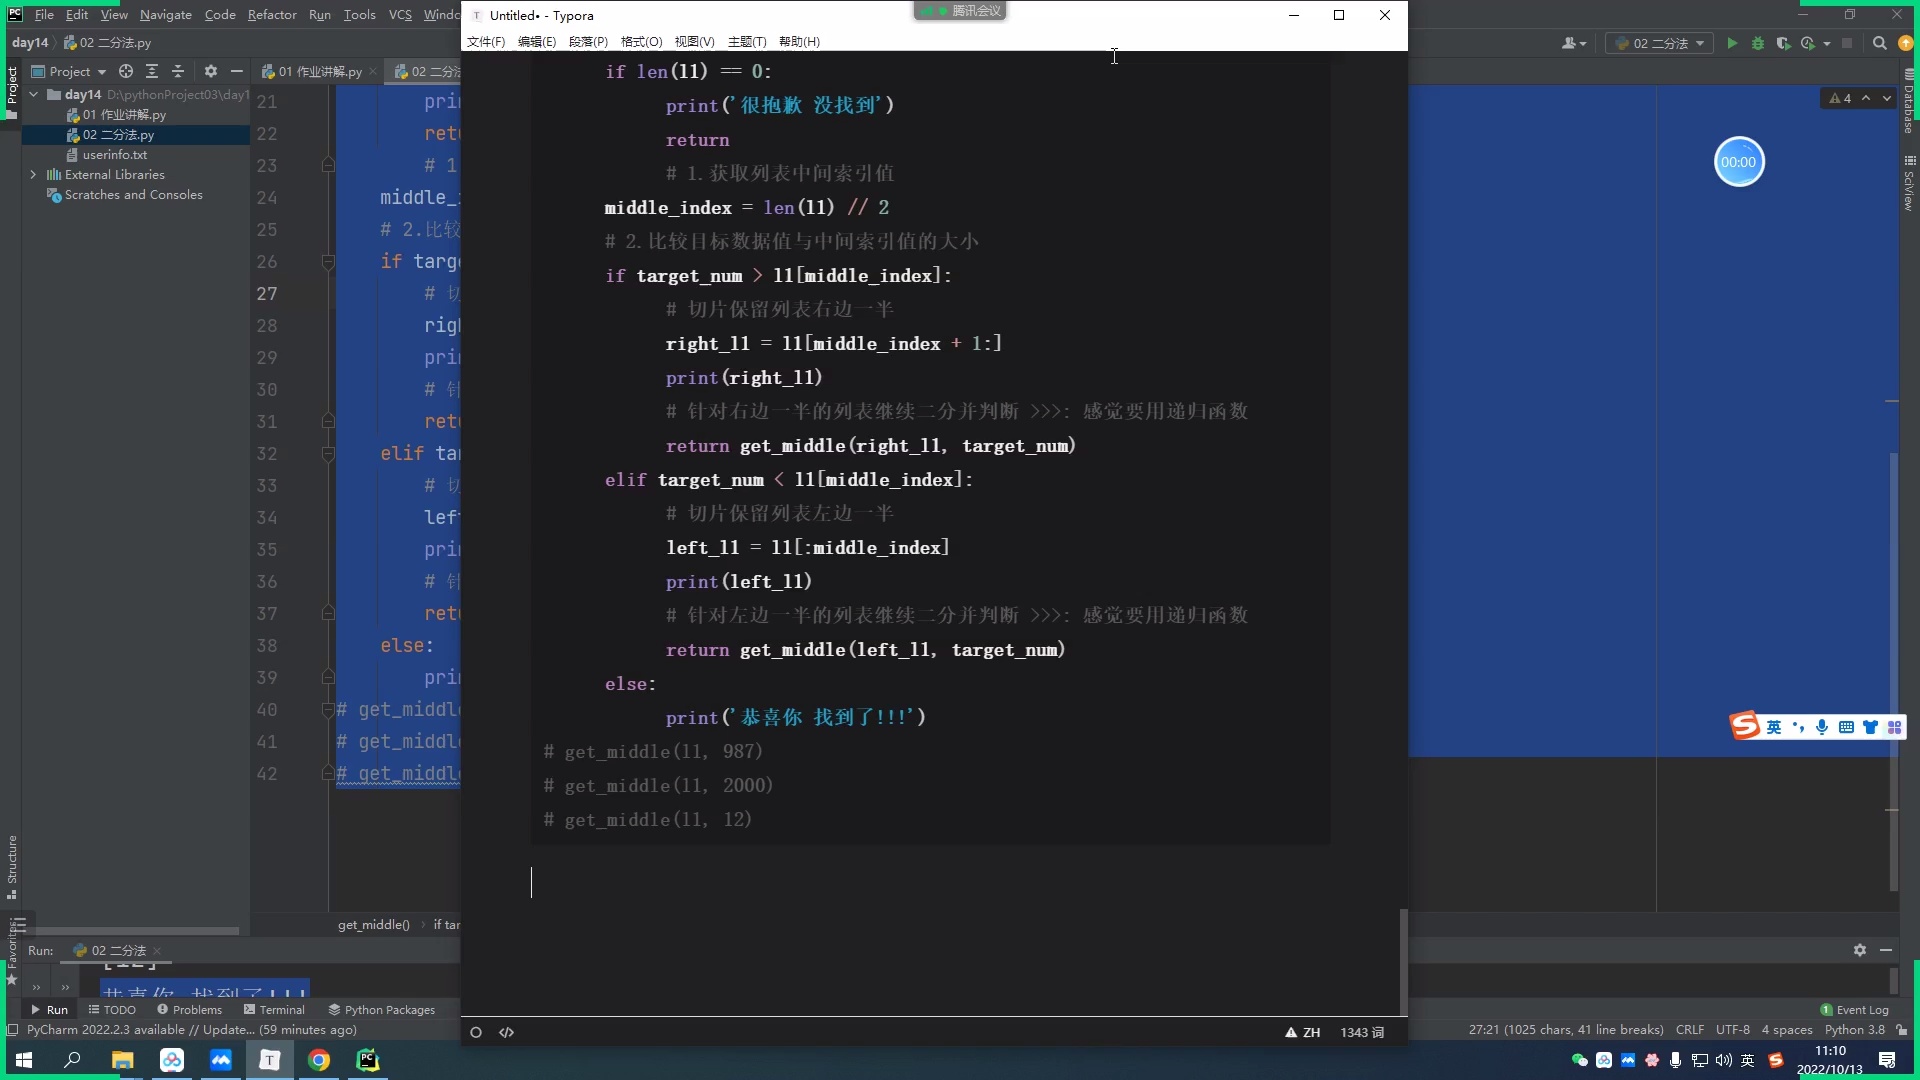Image resolution: width=1920 pixels, height=1080 pixels.
Task: Collapse the day14 project folder
Action: coord(33,94)
